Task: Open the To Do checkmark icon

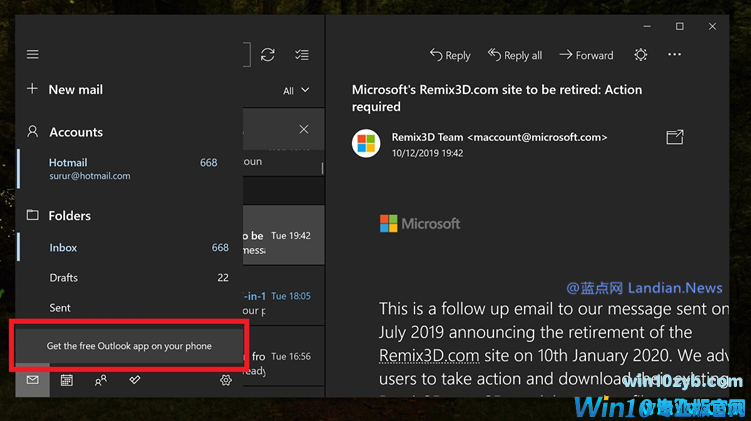Action: click(135, 380)
